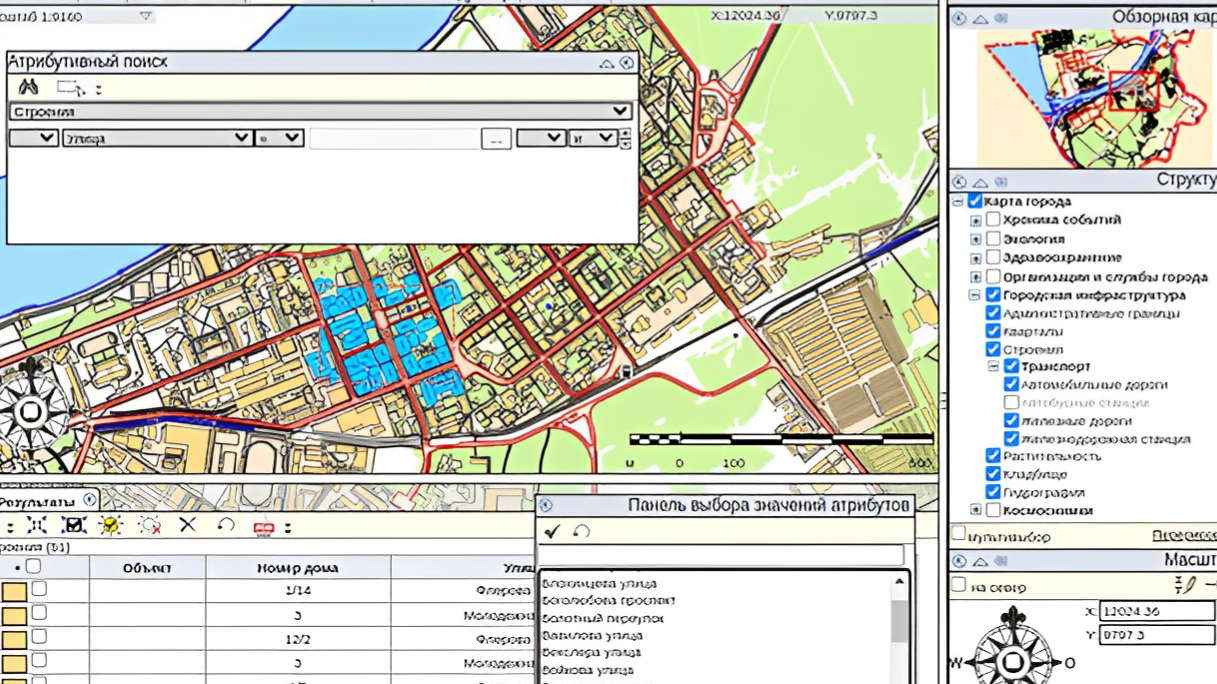Click the X coordinate input field
1217x684 pixels.
(x=1156, y=611)
